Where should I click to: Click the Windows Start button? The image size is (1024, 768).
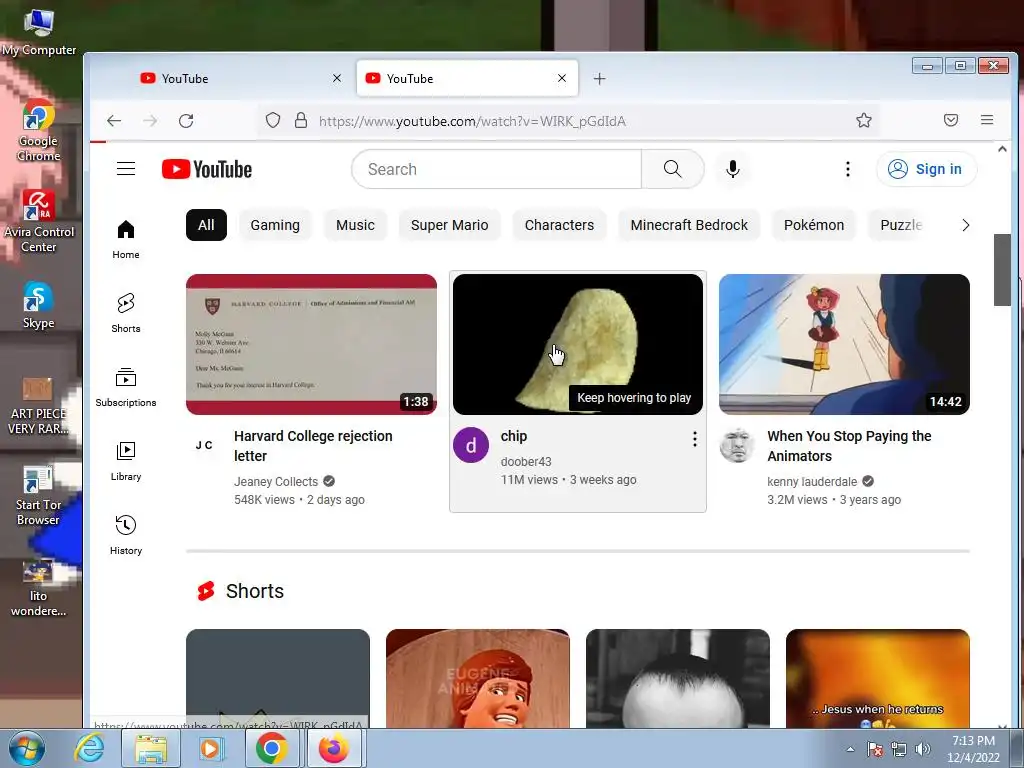point(27,748)
